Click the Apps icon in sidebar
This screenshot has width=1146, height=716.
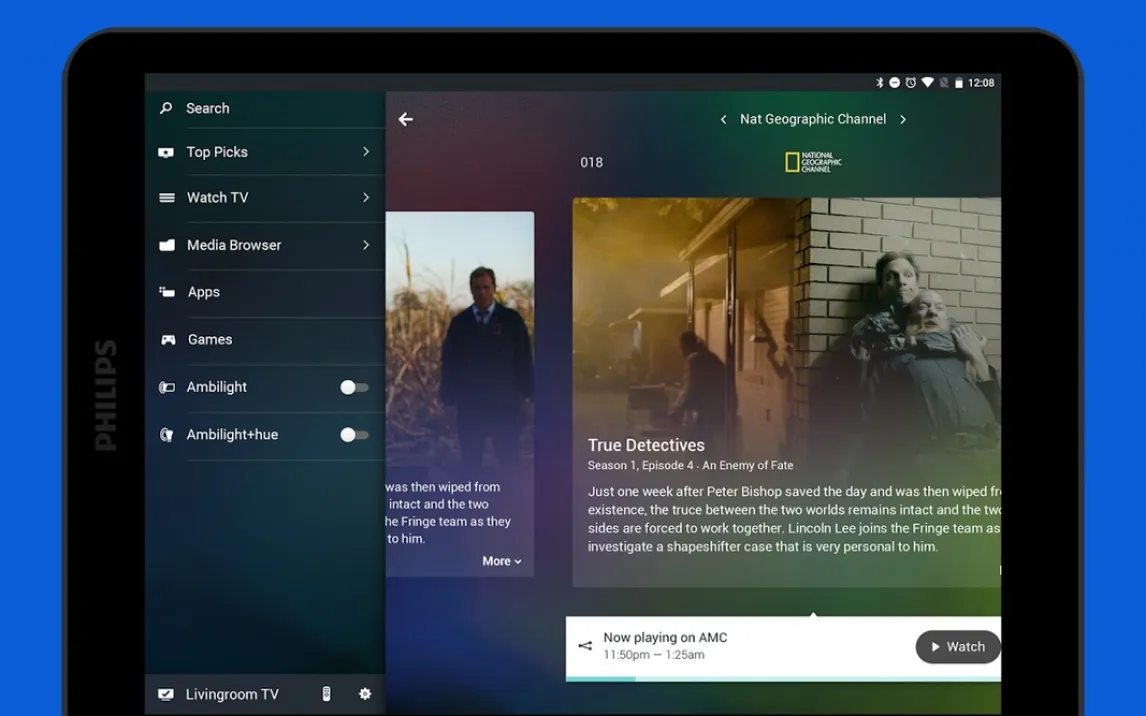coord(167,292)
